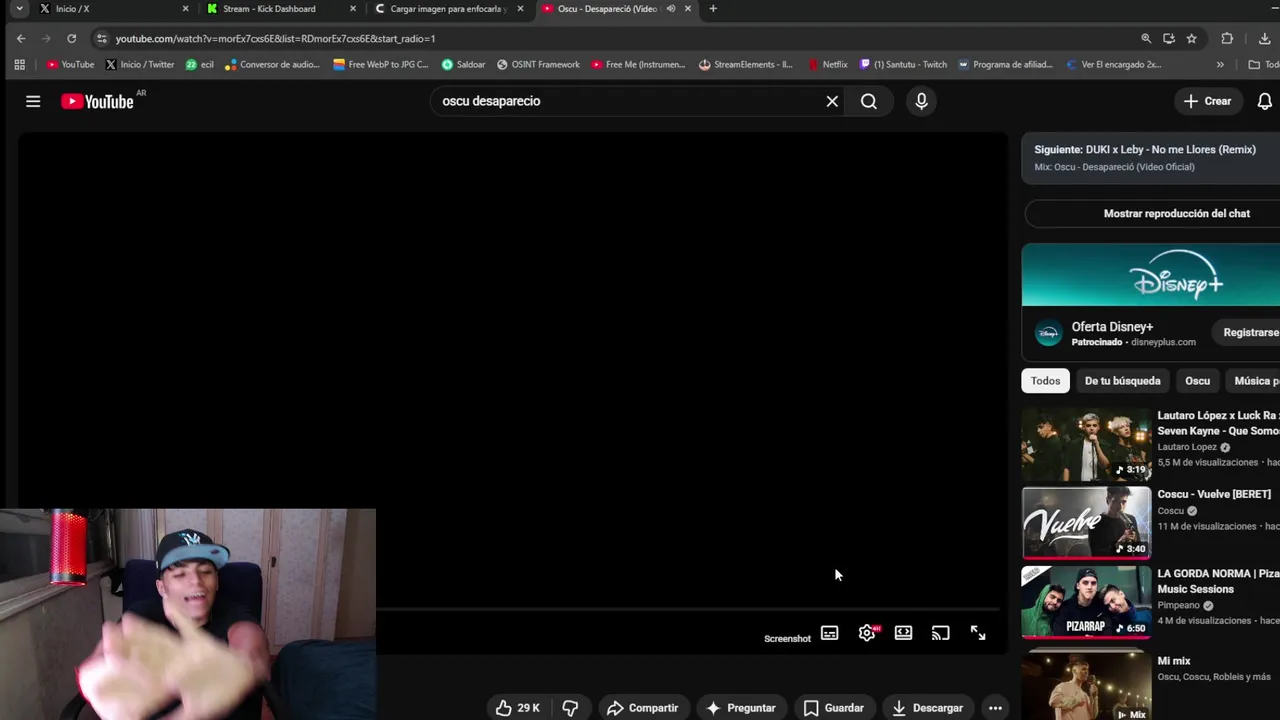Submit search with the magnifying glass button
The width and height of the screenshot is (1280, 720).
pyautogui.click(x=869, y=101)
